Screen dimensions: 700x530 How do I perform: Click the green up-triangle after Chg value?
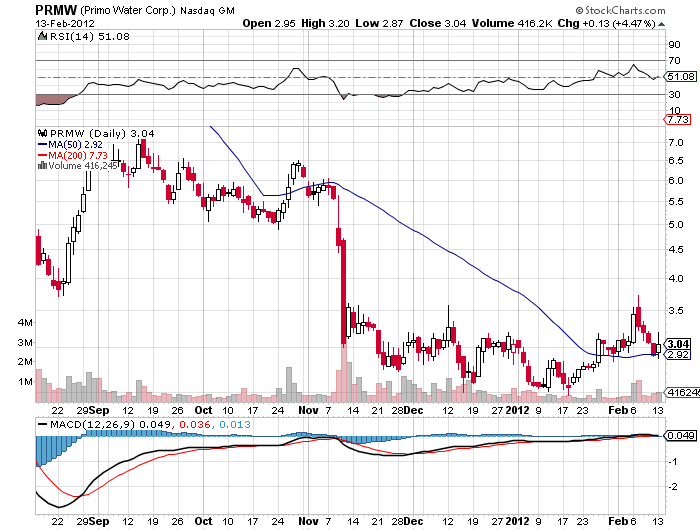(x=661, y=24)
